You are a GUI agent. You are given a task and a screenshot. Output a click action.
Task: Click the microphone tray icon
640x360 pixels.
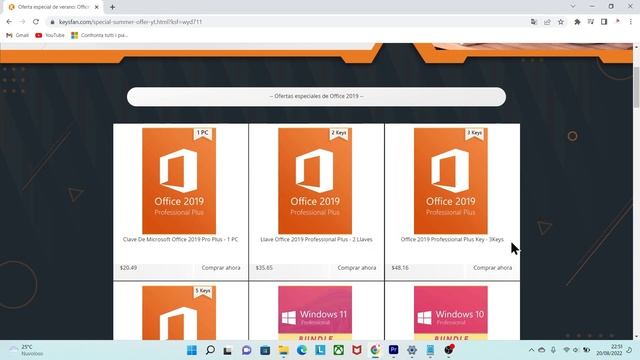tap(553, 350)
